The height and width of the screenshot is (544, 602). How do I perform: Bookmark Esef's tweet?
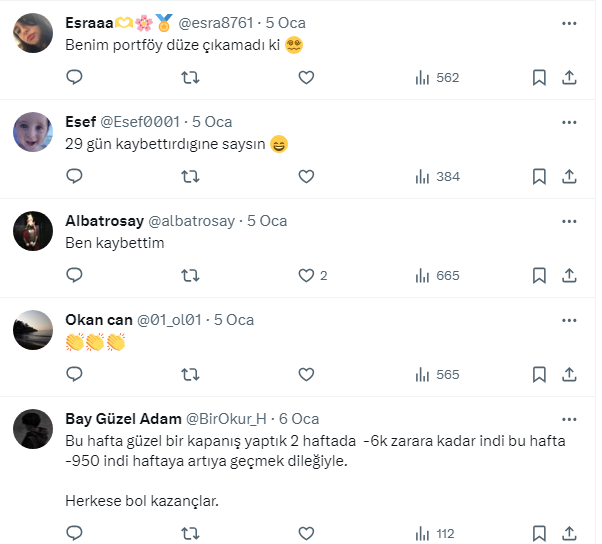(x=539, y=176)
